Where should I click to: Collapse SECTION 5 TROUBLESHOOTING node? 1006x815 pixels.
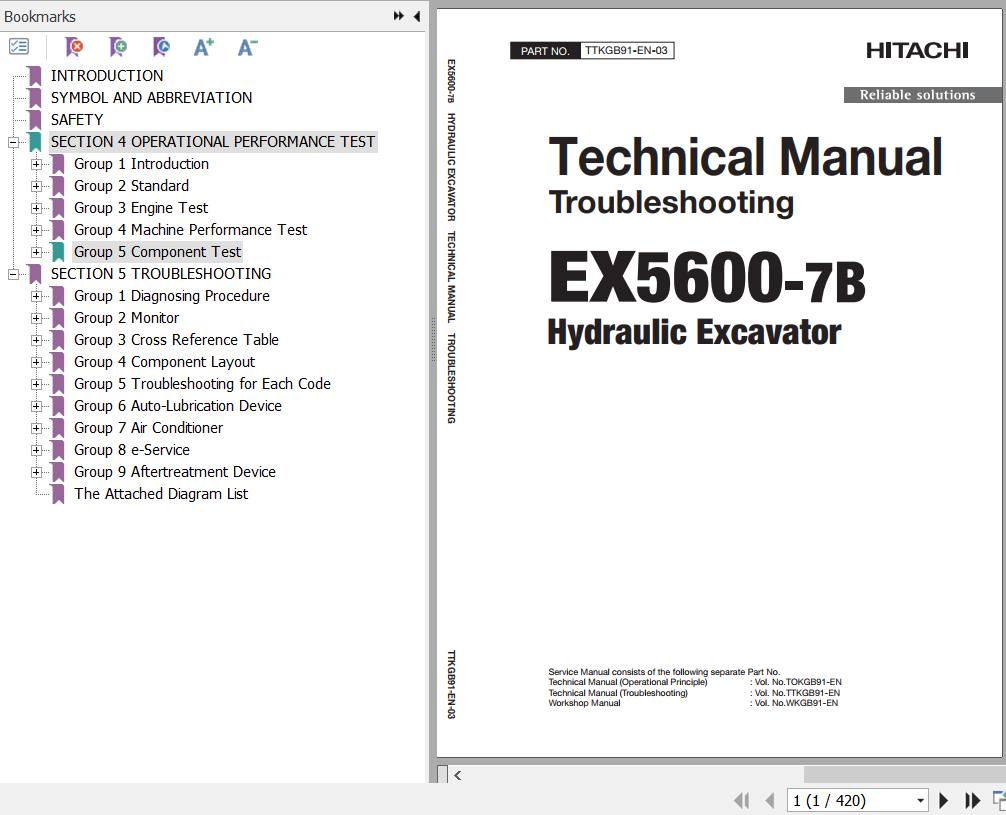13,275
